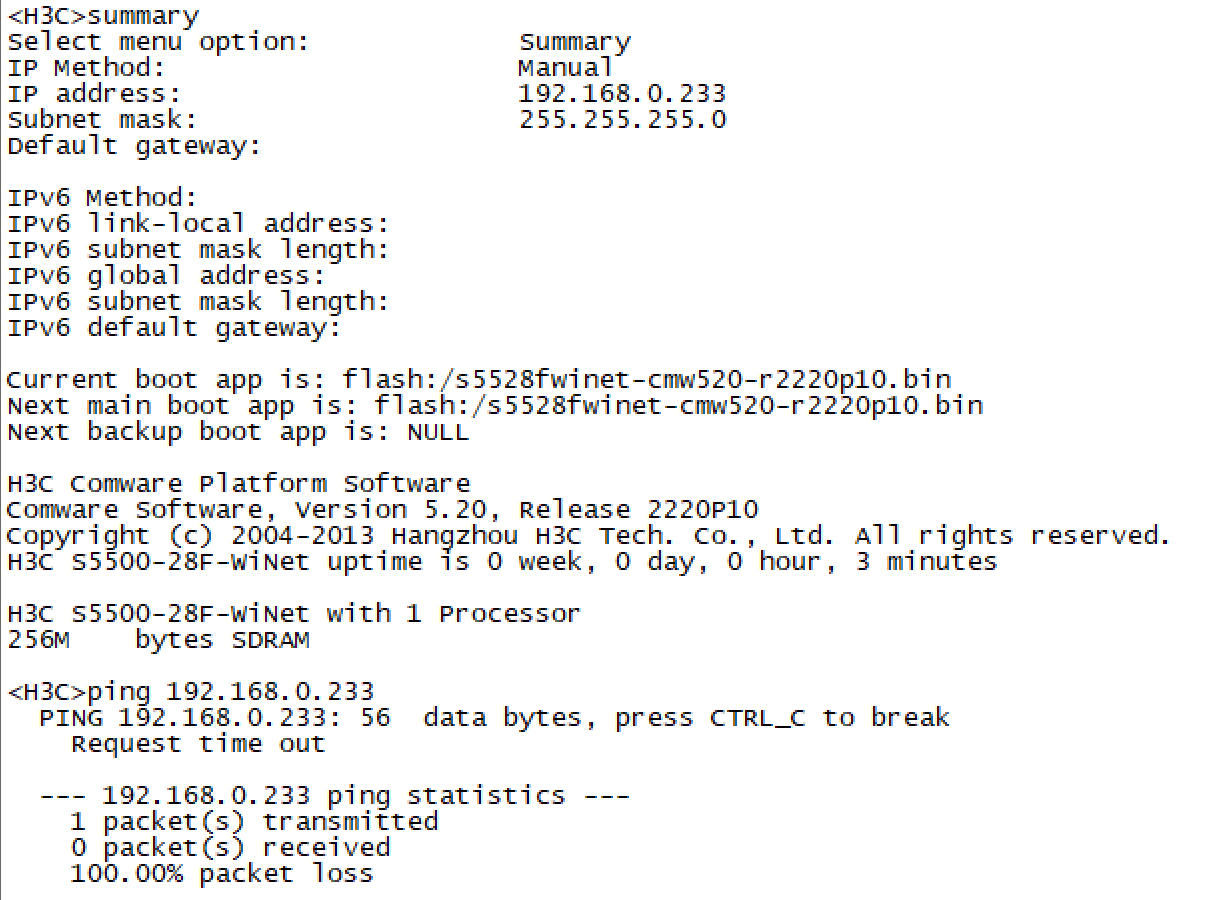Click the 'Next main boot app is' line

click(495, 406)
